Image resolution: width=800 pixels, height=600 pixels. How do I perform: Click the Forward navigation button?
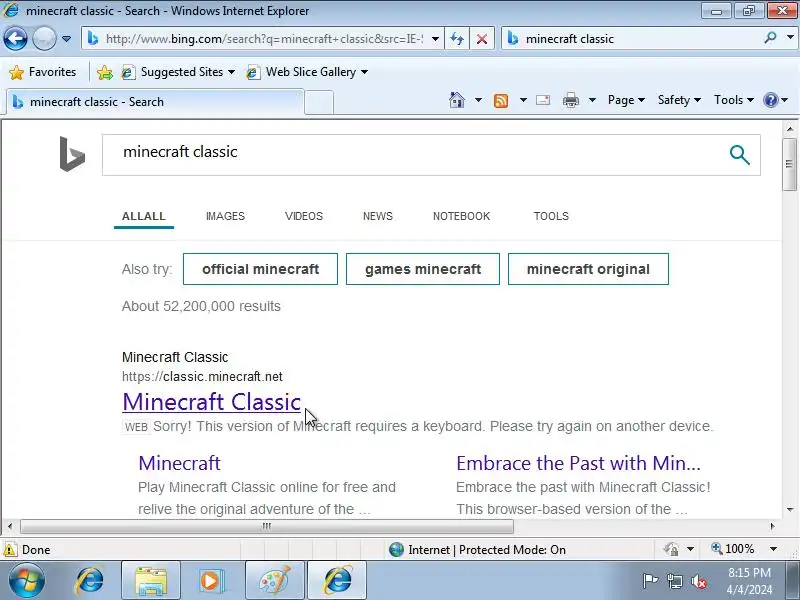coord(44,39)
